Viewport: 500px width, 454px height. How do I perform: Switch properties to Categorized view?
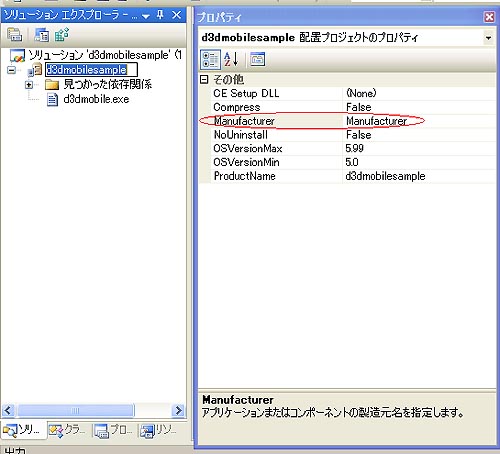pos(210,60)
